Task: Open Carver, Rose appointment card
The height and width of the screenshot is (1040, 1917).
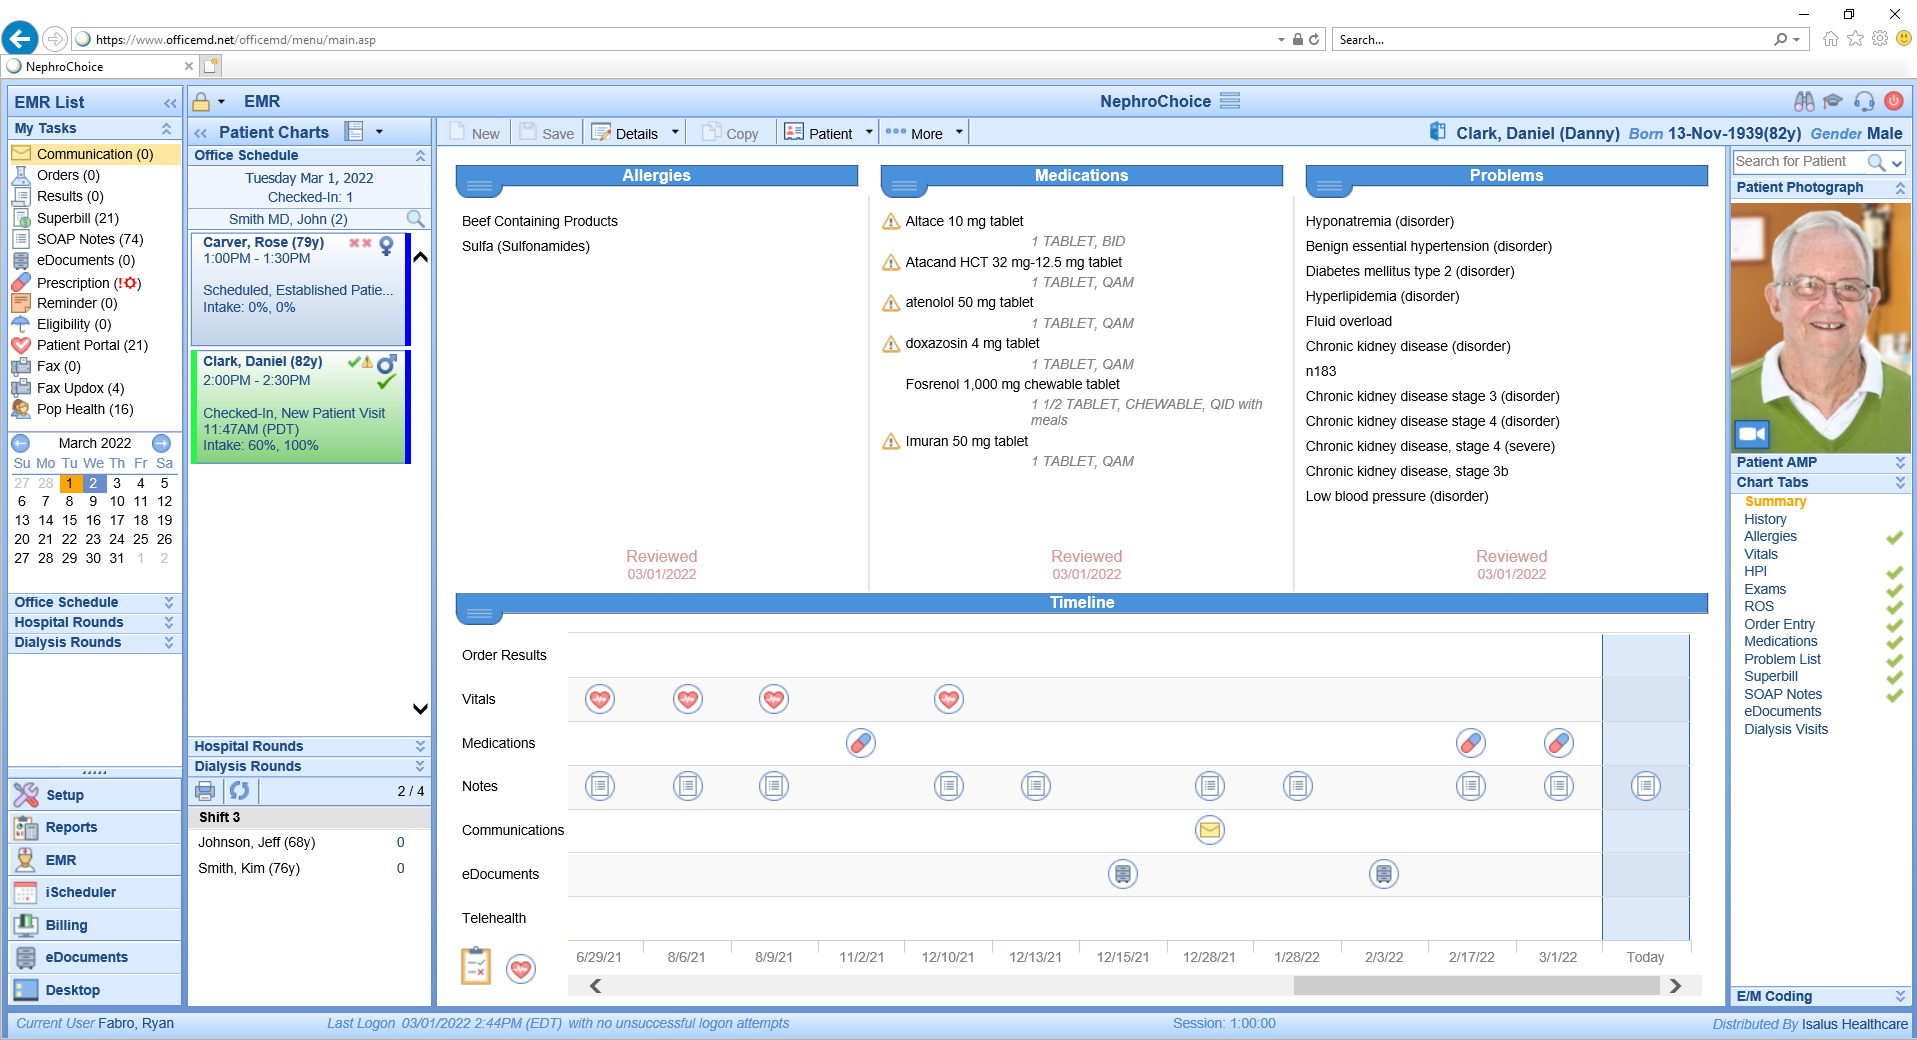Action: [298, 289]
